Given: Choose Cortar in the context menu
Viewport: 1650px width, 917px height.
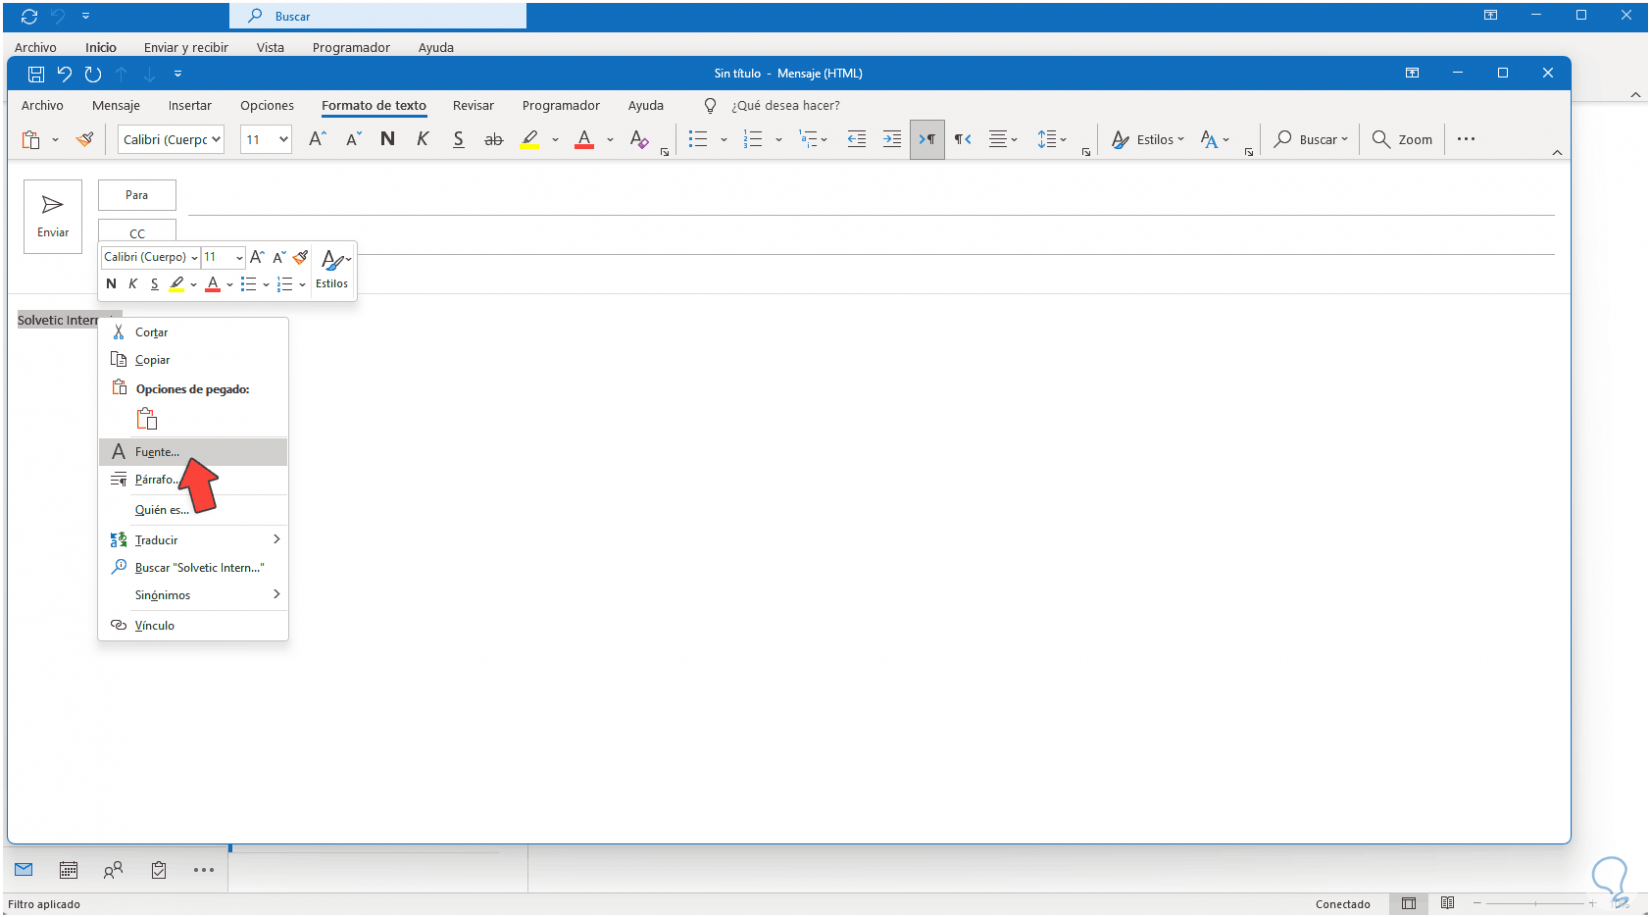Looking at the screenshot, I should click(193, 332).
